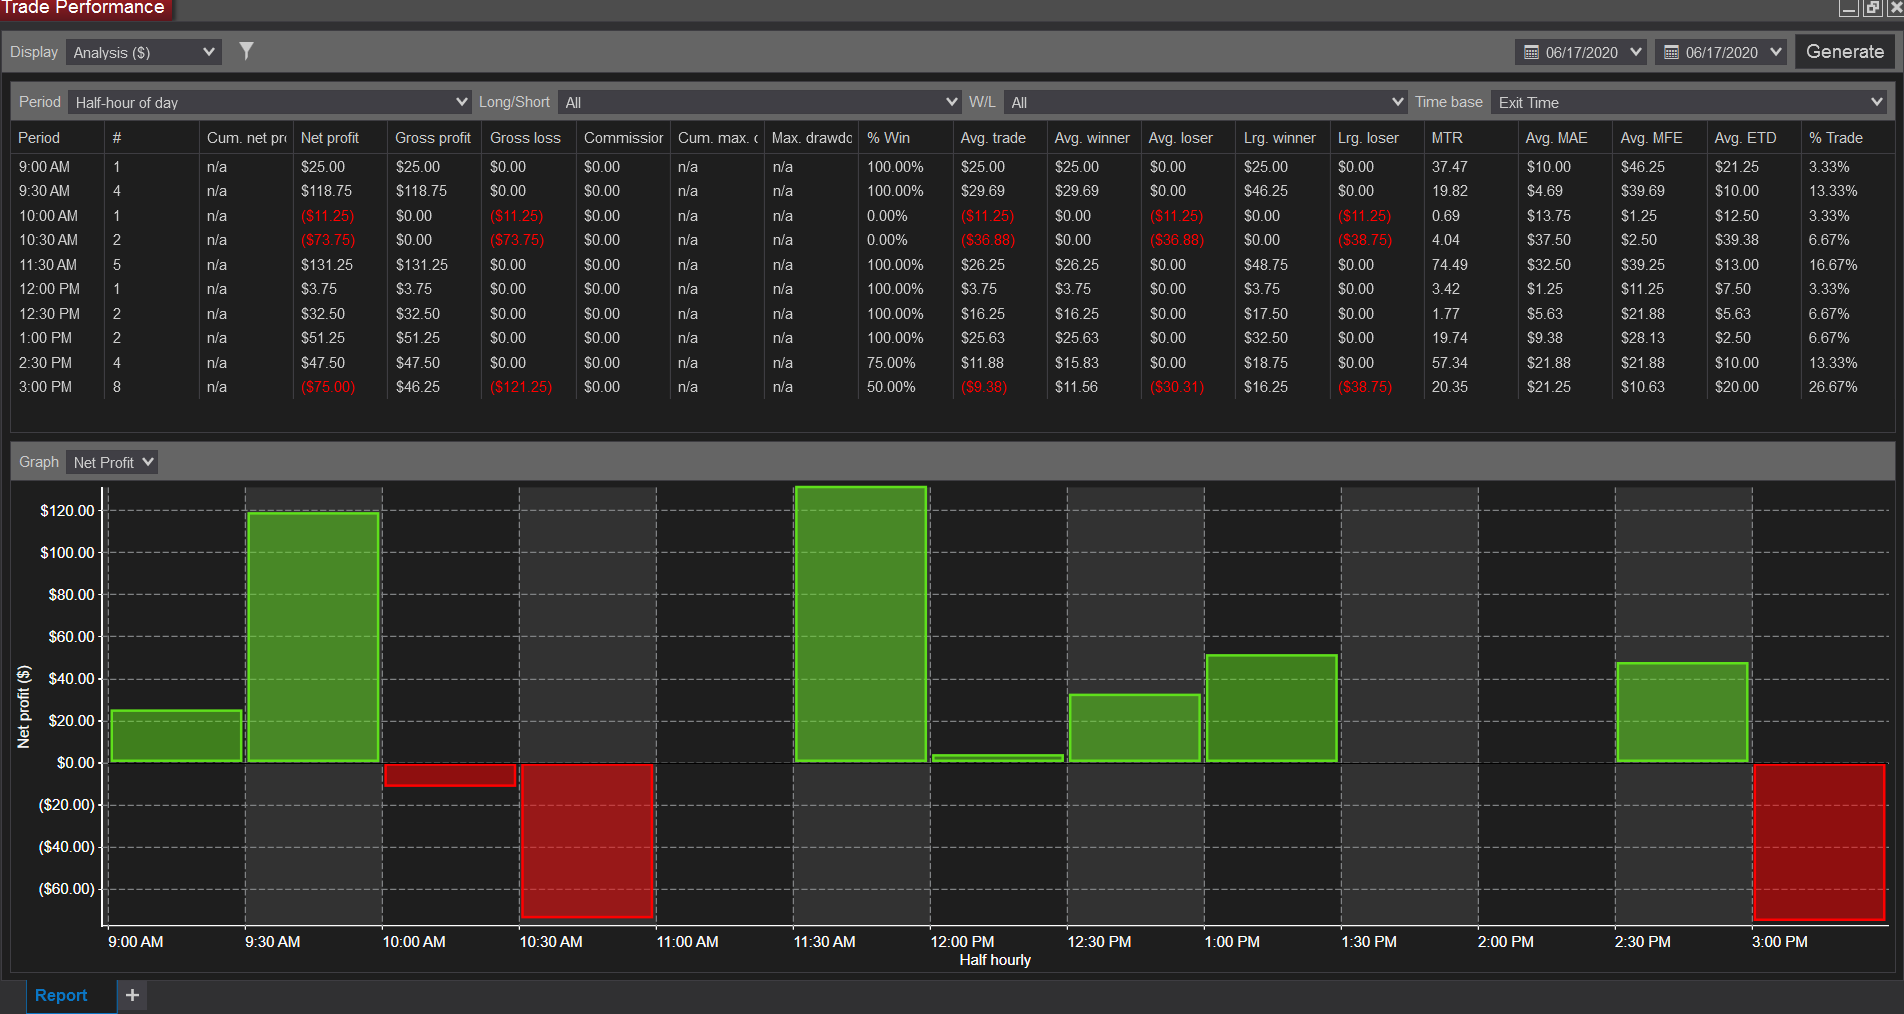Click the 9:30 AM green profit bar
This screenshot has width=1904, height=1014.
[x=313, y=637]
